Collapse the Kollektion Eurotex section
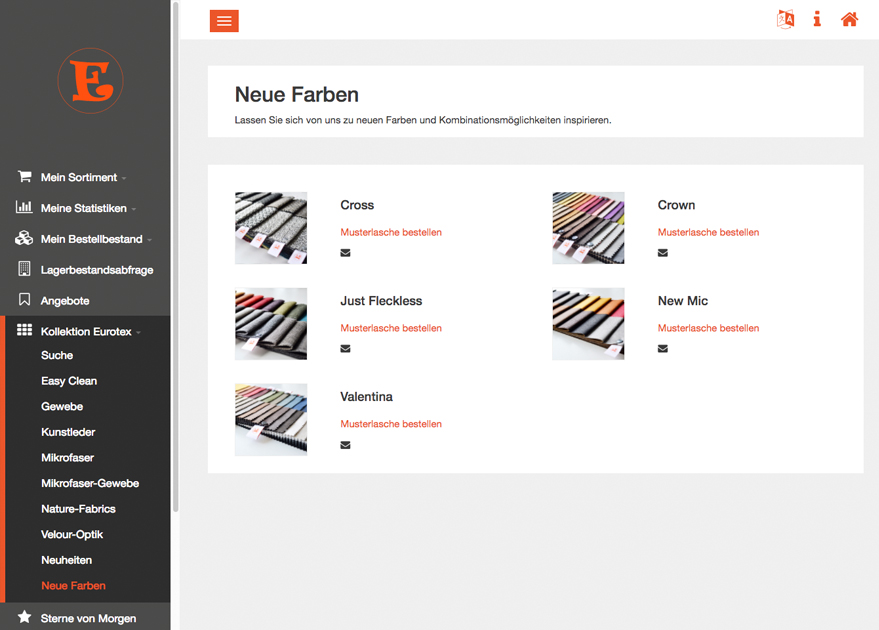The image size is (879, 630). pyautogui.click(x=86, y=332)
